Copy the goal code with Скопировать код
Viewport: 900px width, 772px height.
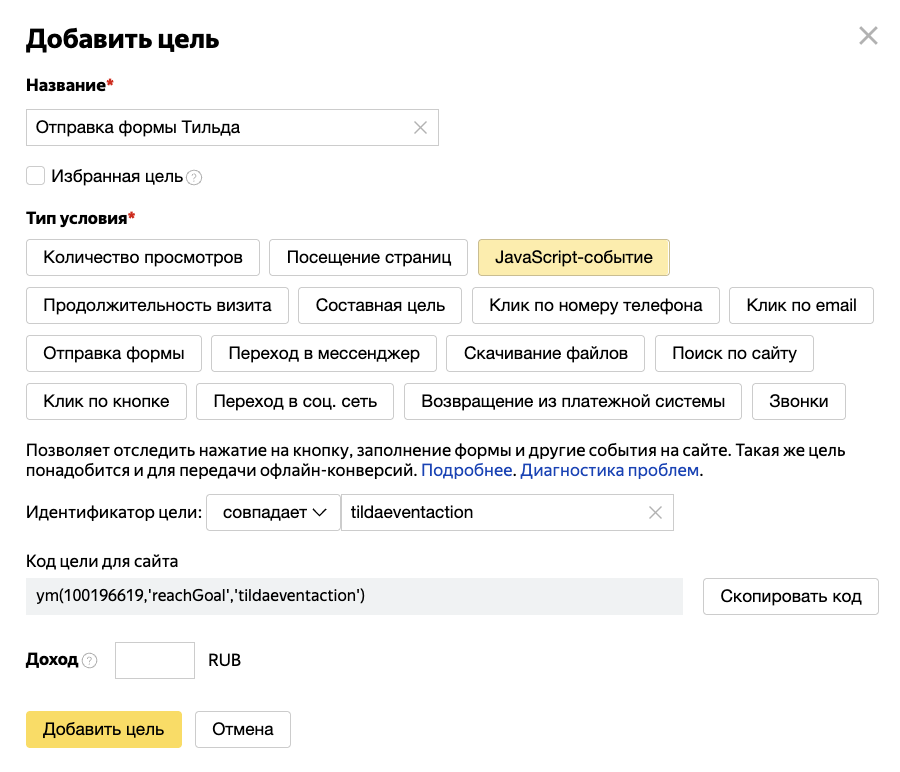click(x=790, y=596)
